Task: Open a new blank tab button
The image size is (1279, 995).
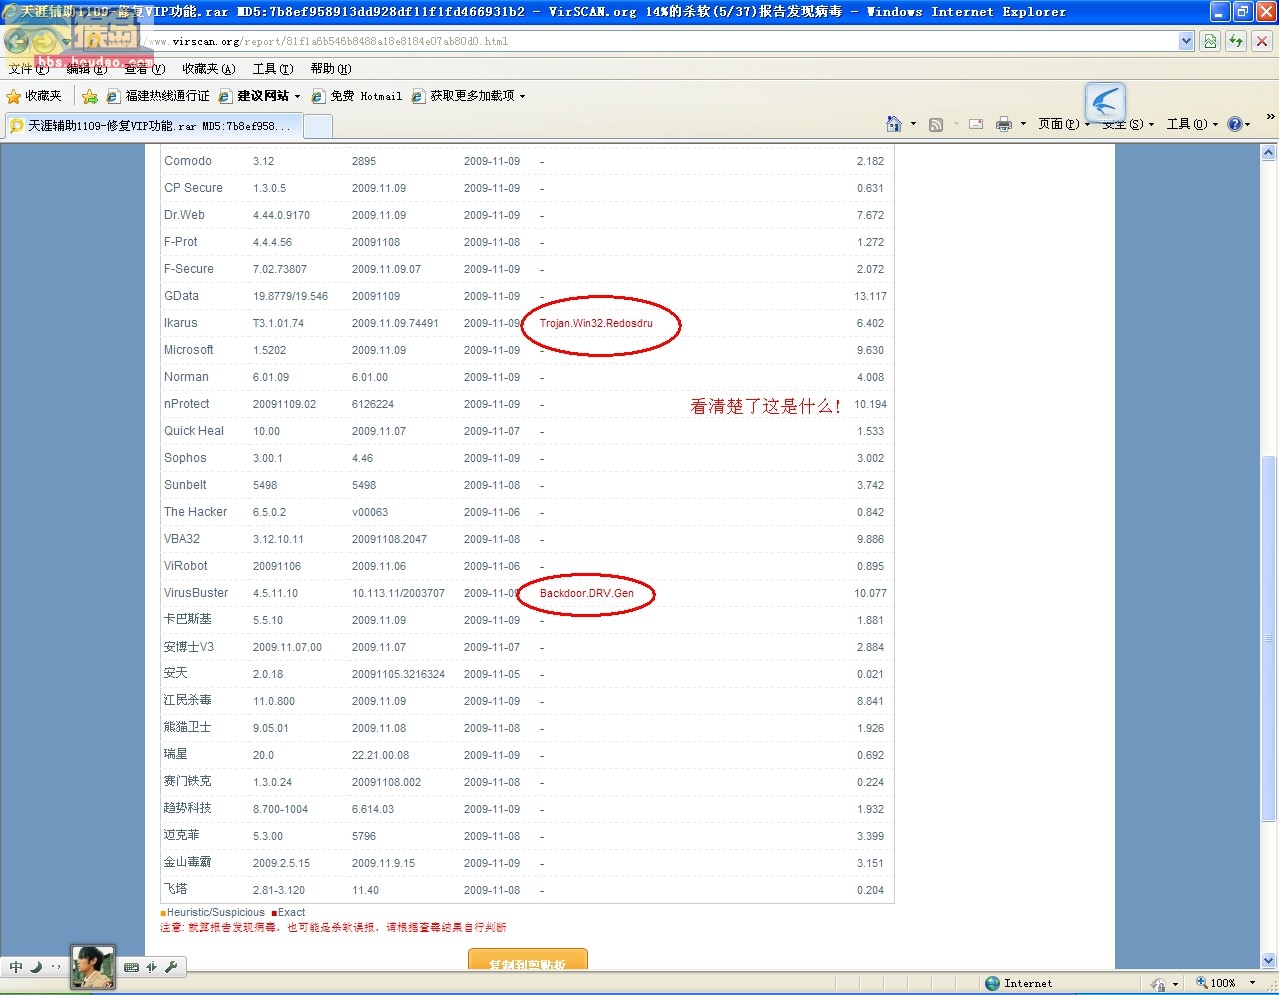Action: coord(317,126)
